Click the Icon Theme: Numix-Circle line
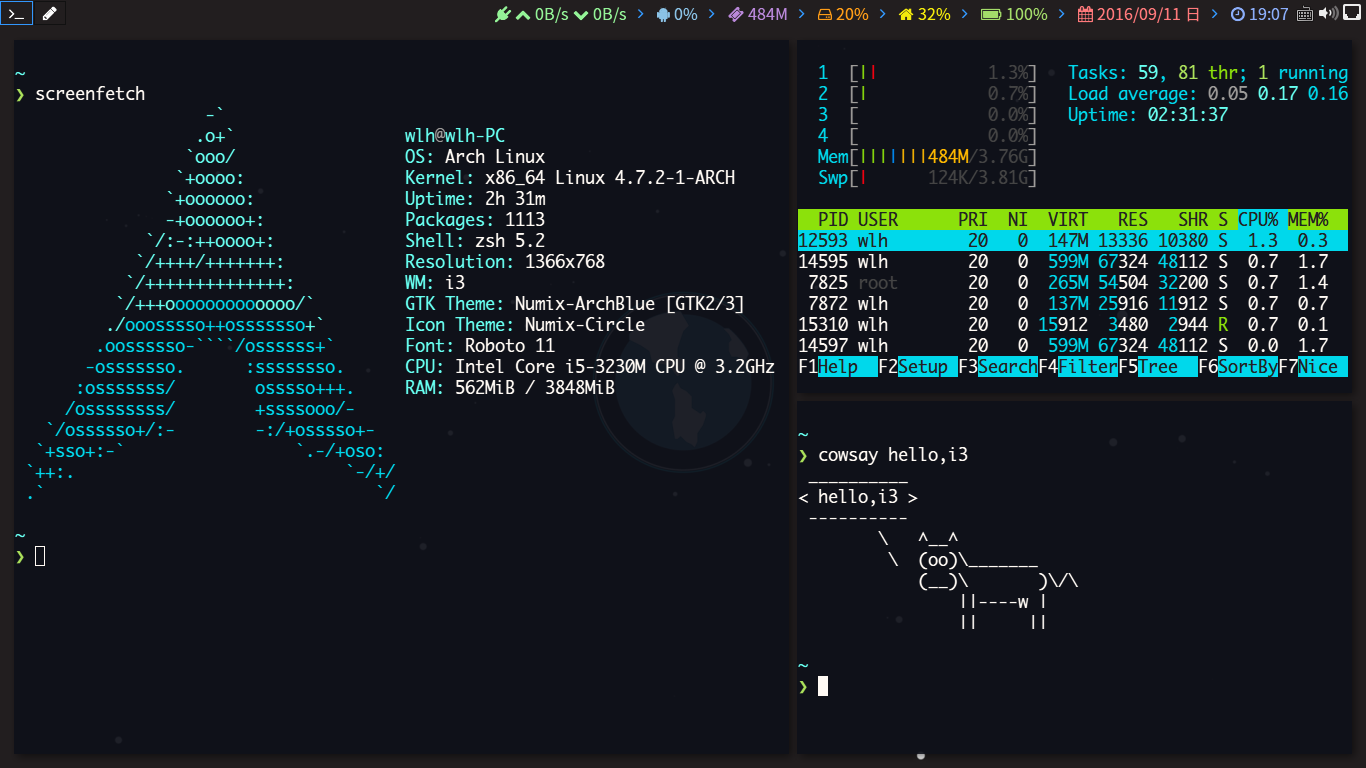This screenshot has width=1366, height=768. (525, 325)
